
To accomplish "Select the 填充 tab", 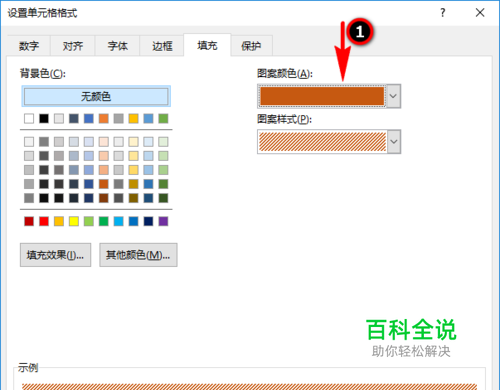I will [x=207, y=45].
